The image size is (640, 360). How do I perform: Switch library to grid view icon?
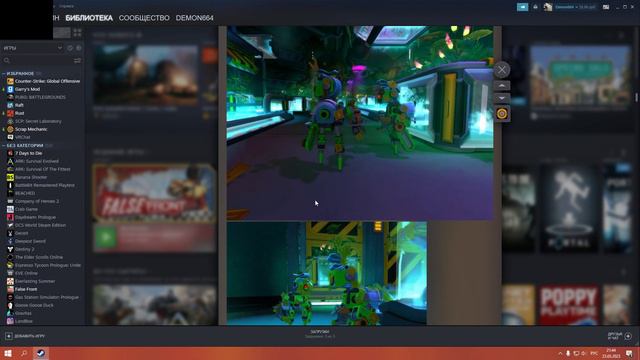(x=77, y=32)
